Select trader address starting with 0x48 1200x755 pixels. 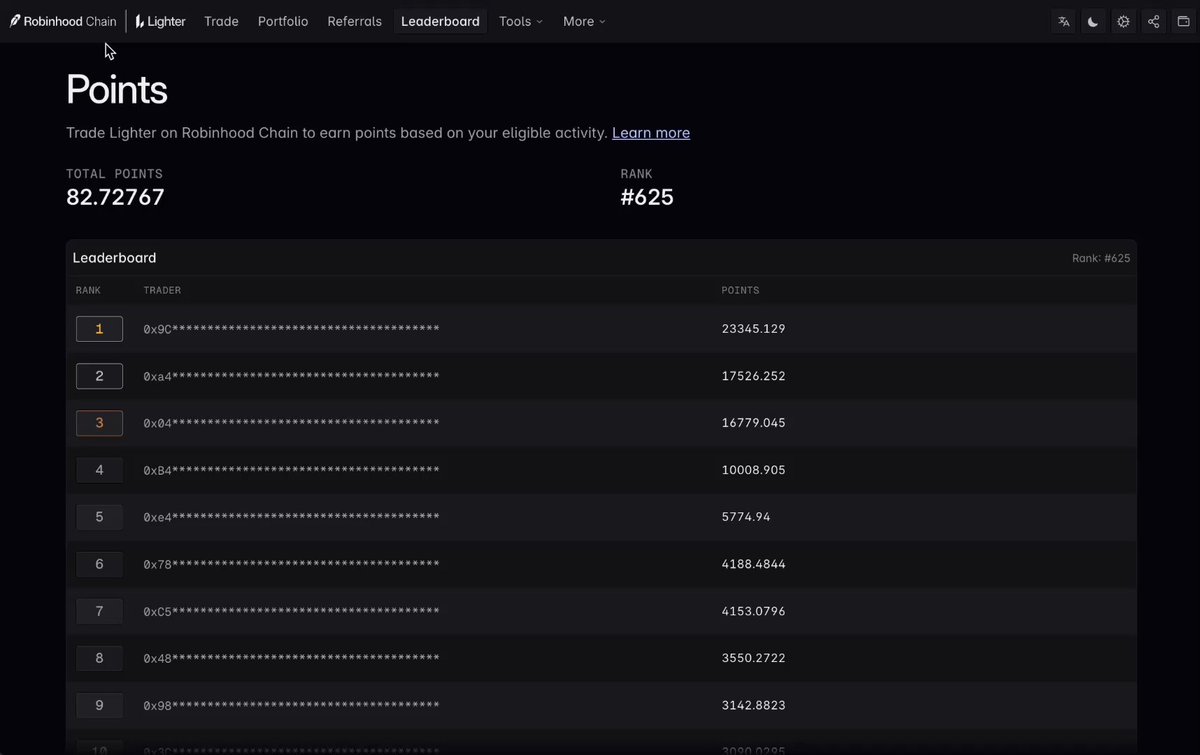pos(292,658)
